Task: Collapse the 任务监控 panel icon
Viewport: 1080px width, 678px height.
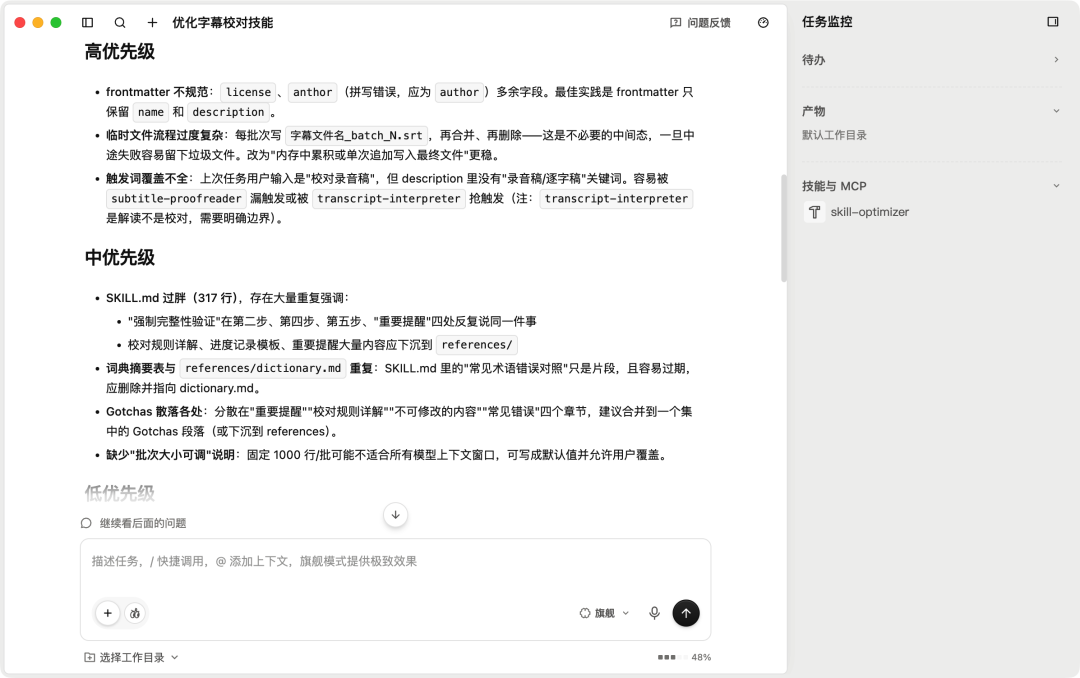Action: point(1052,22)
